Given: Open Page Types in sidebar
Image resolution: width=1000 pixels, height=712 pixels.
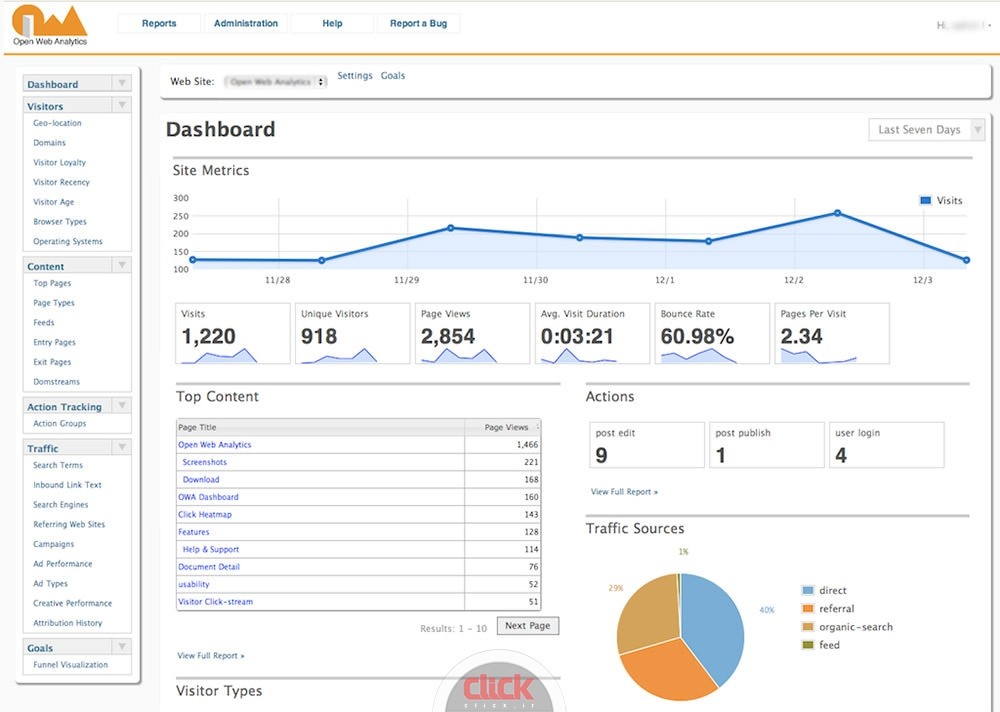Looking at the screenshot, I should point(54,303).
